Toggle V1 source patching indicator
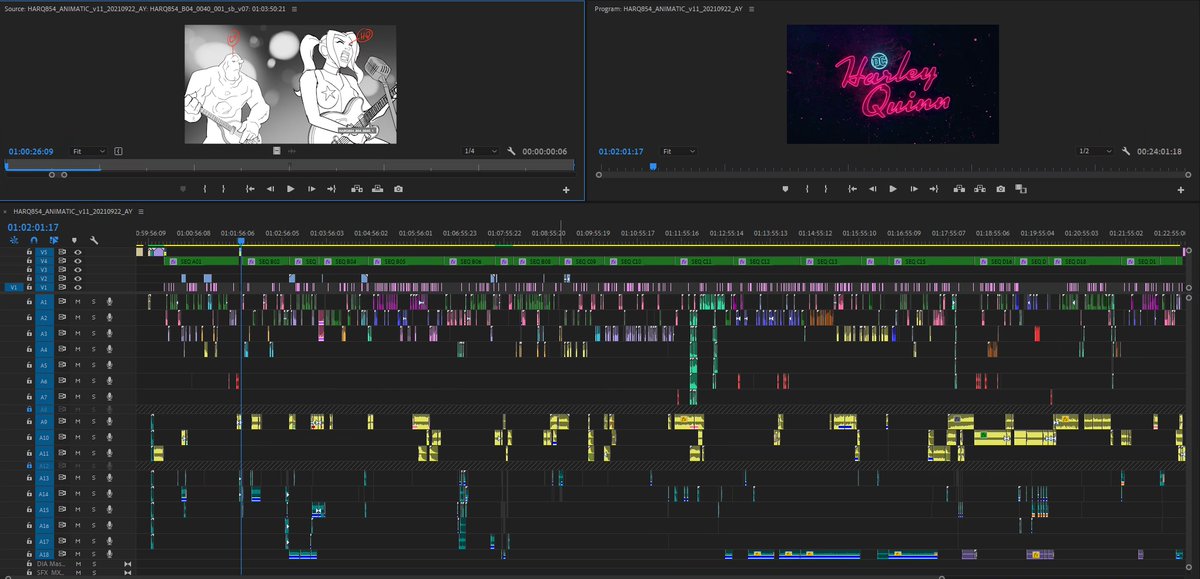Image resolution: width=1200 pixels, height=579 pixels. tap(14, 287)
